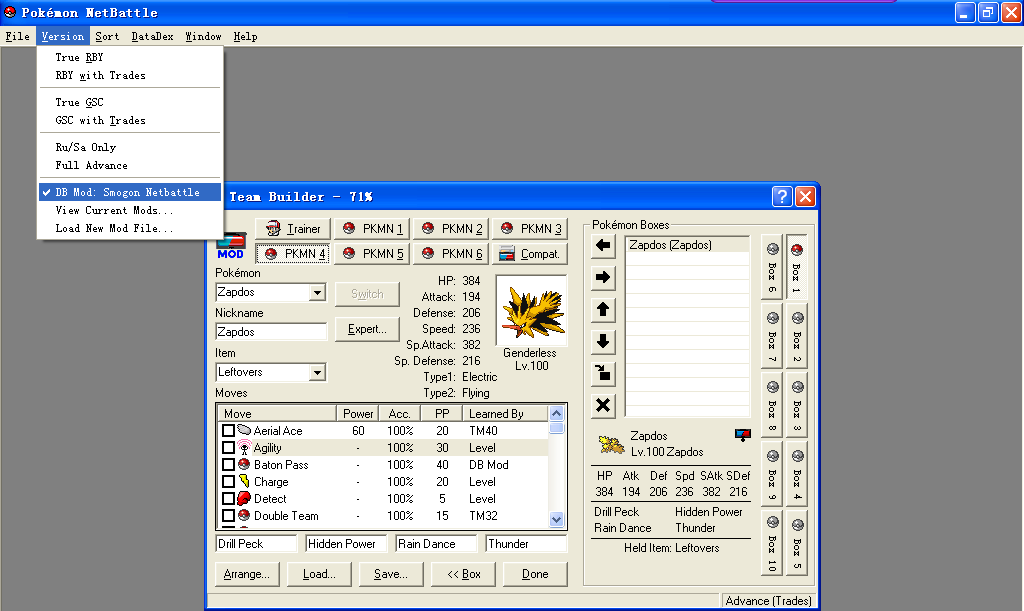The width and height of the screenshot is (1024, 611).
Task: Check the Aerial Ace move checkbox
Action: tap(228, 431)
